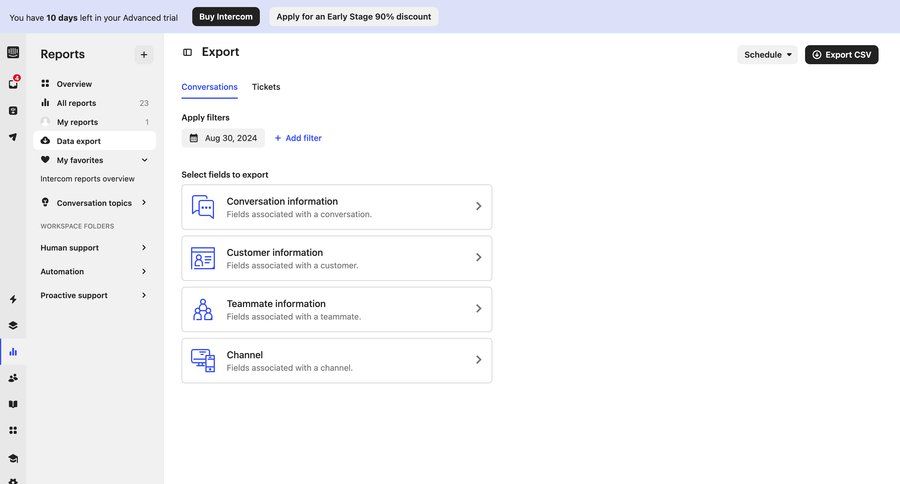Toggle sidebar icon next to Export title
Image resolution: width=900 pixels, height=484 pixels.
click(x=187, y=52)
